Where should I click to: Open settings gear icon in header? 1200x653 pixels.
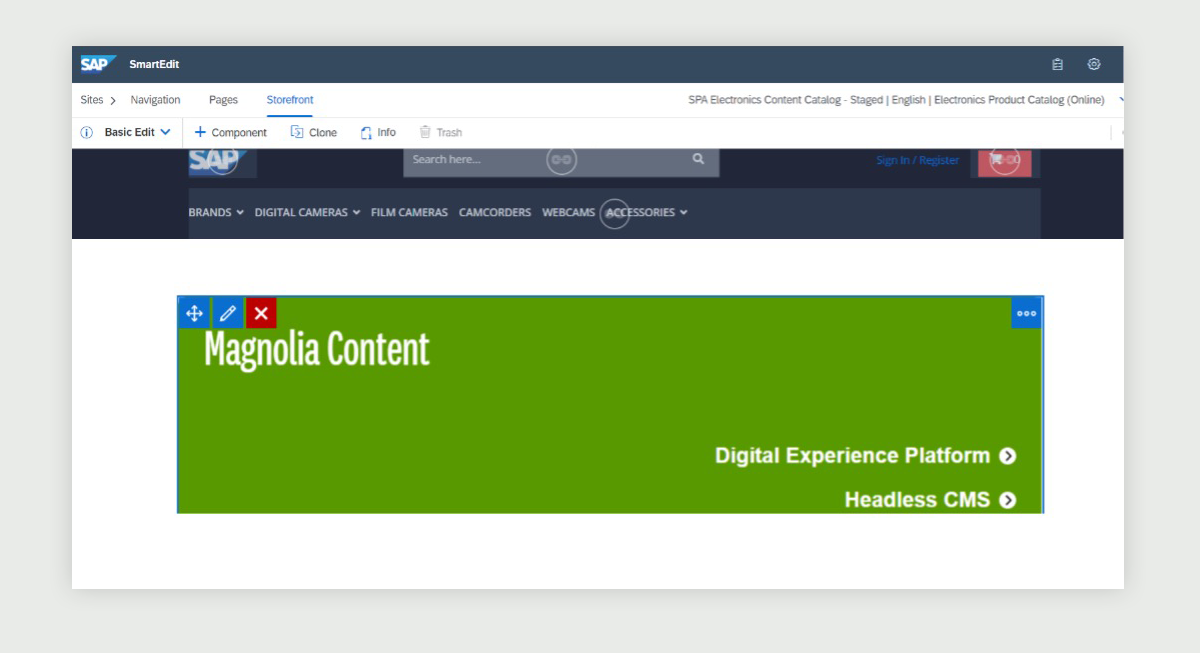pos(1094,65)
